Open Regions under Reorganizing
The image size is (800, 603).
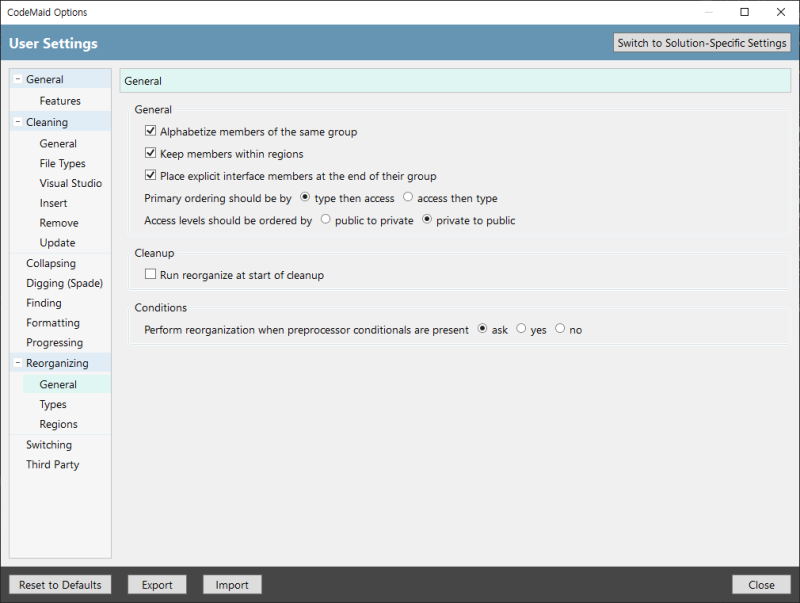point(59,424)
